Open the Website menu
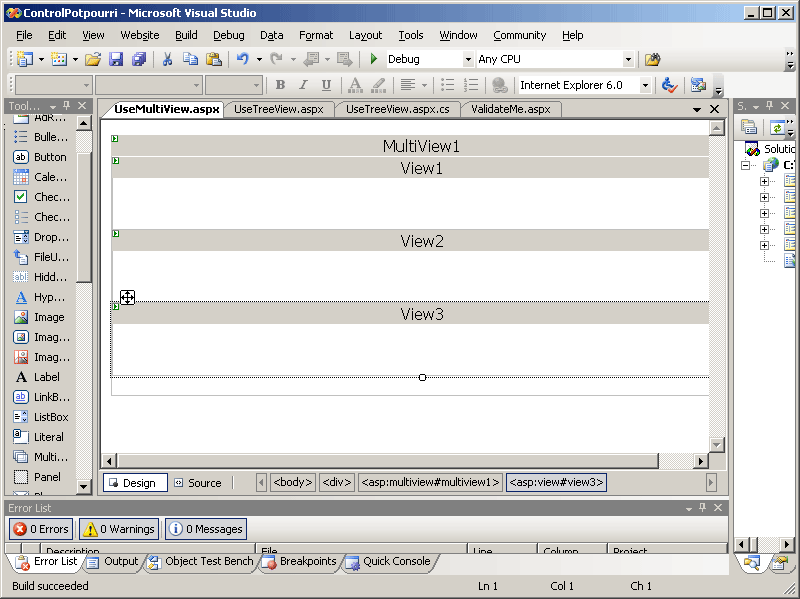The height and width of the screenshot is (599, 800). (139, 35)
